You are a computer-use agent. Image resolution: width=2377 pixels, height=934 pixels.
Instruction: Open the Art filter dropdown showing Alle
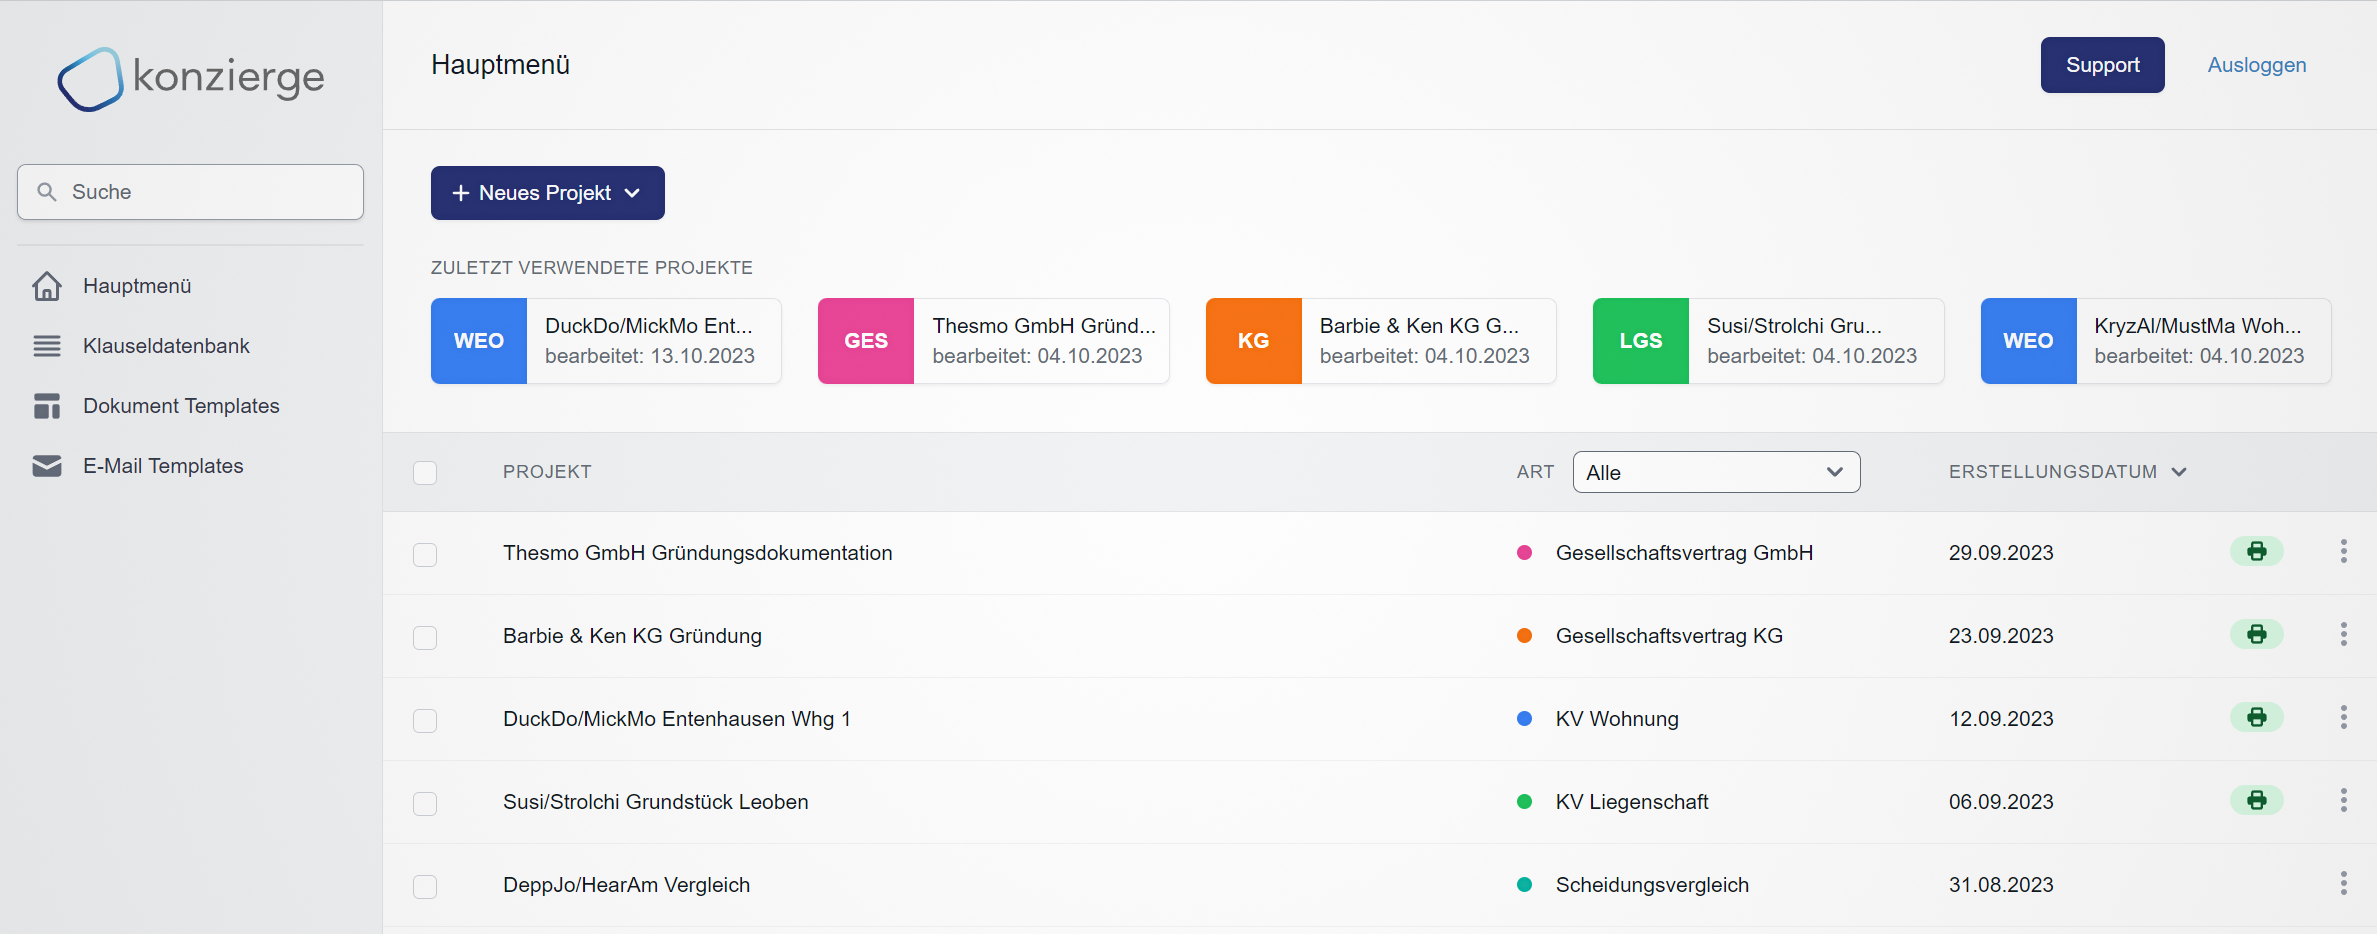pyautogui.click(x=1715, y=472)
